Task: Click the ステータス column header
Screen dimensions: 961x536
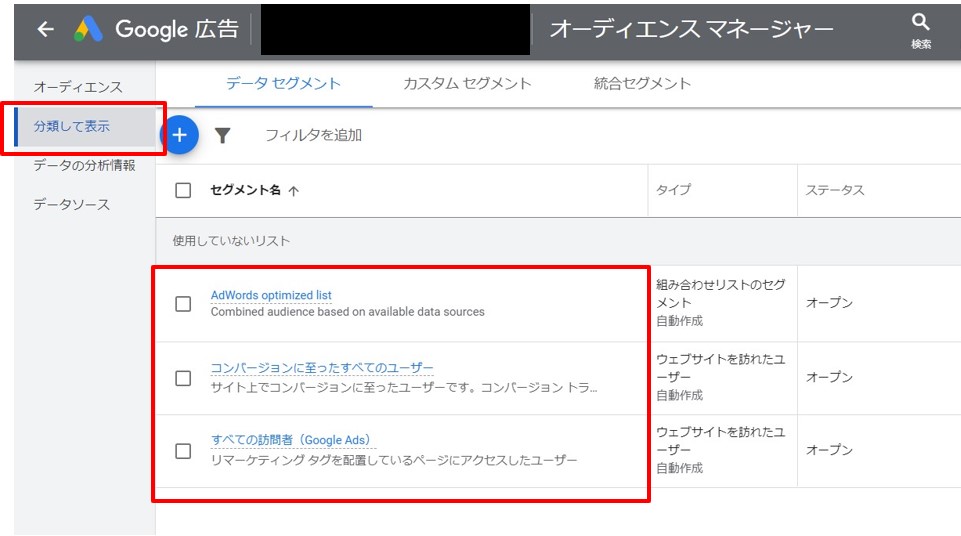Action: click(835, 191)
